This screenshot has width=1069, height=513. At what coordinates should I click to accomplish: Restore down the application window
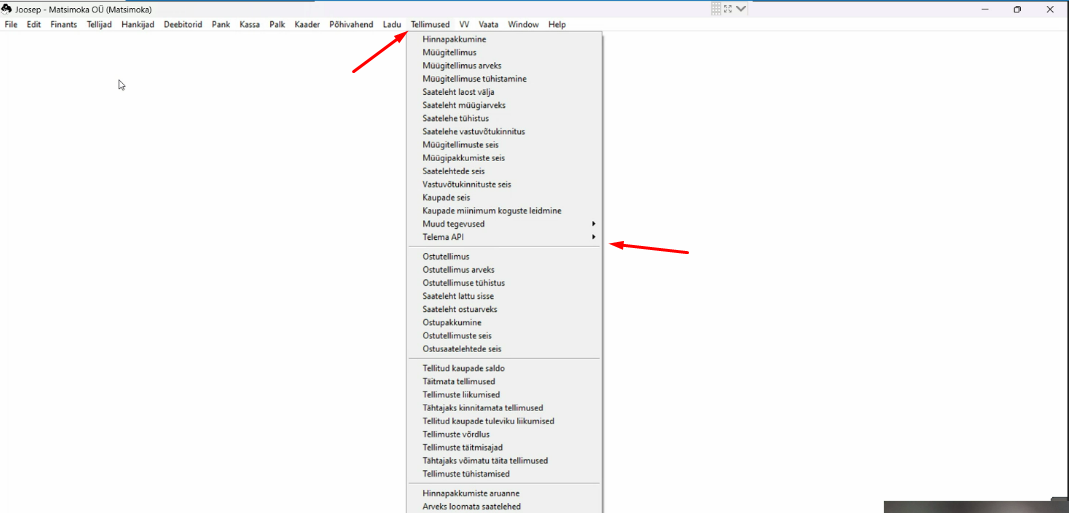point(1017,9)
